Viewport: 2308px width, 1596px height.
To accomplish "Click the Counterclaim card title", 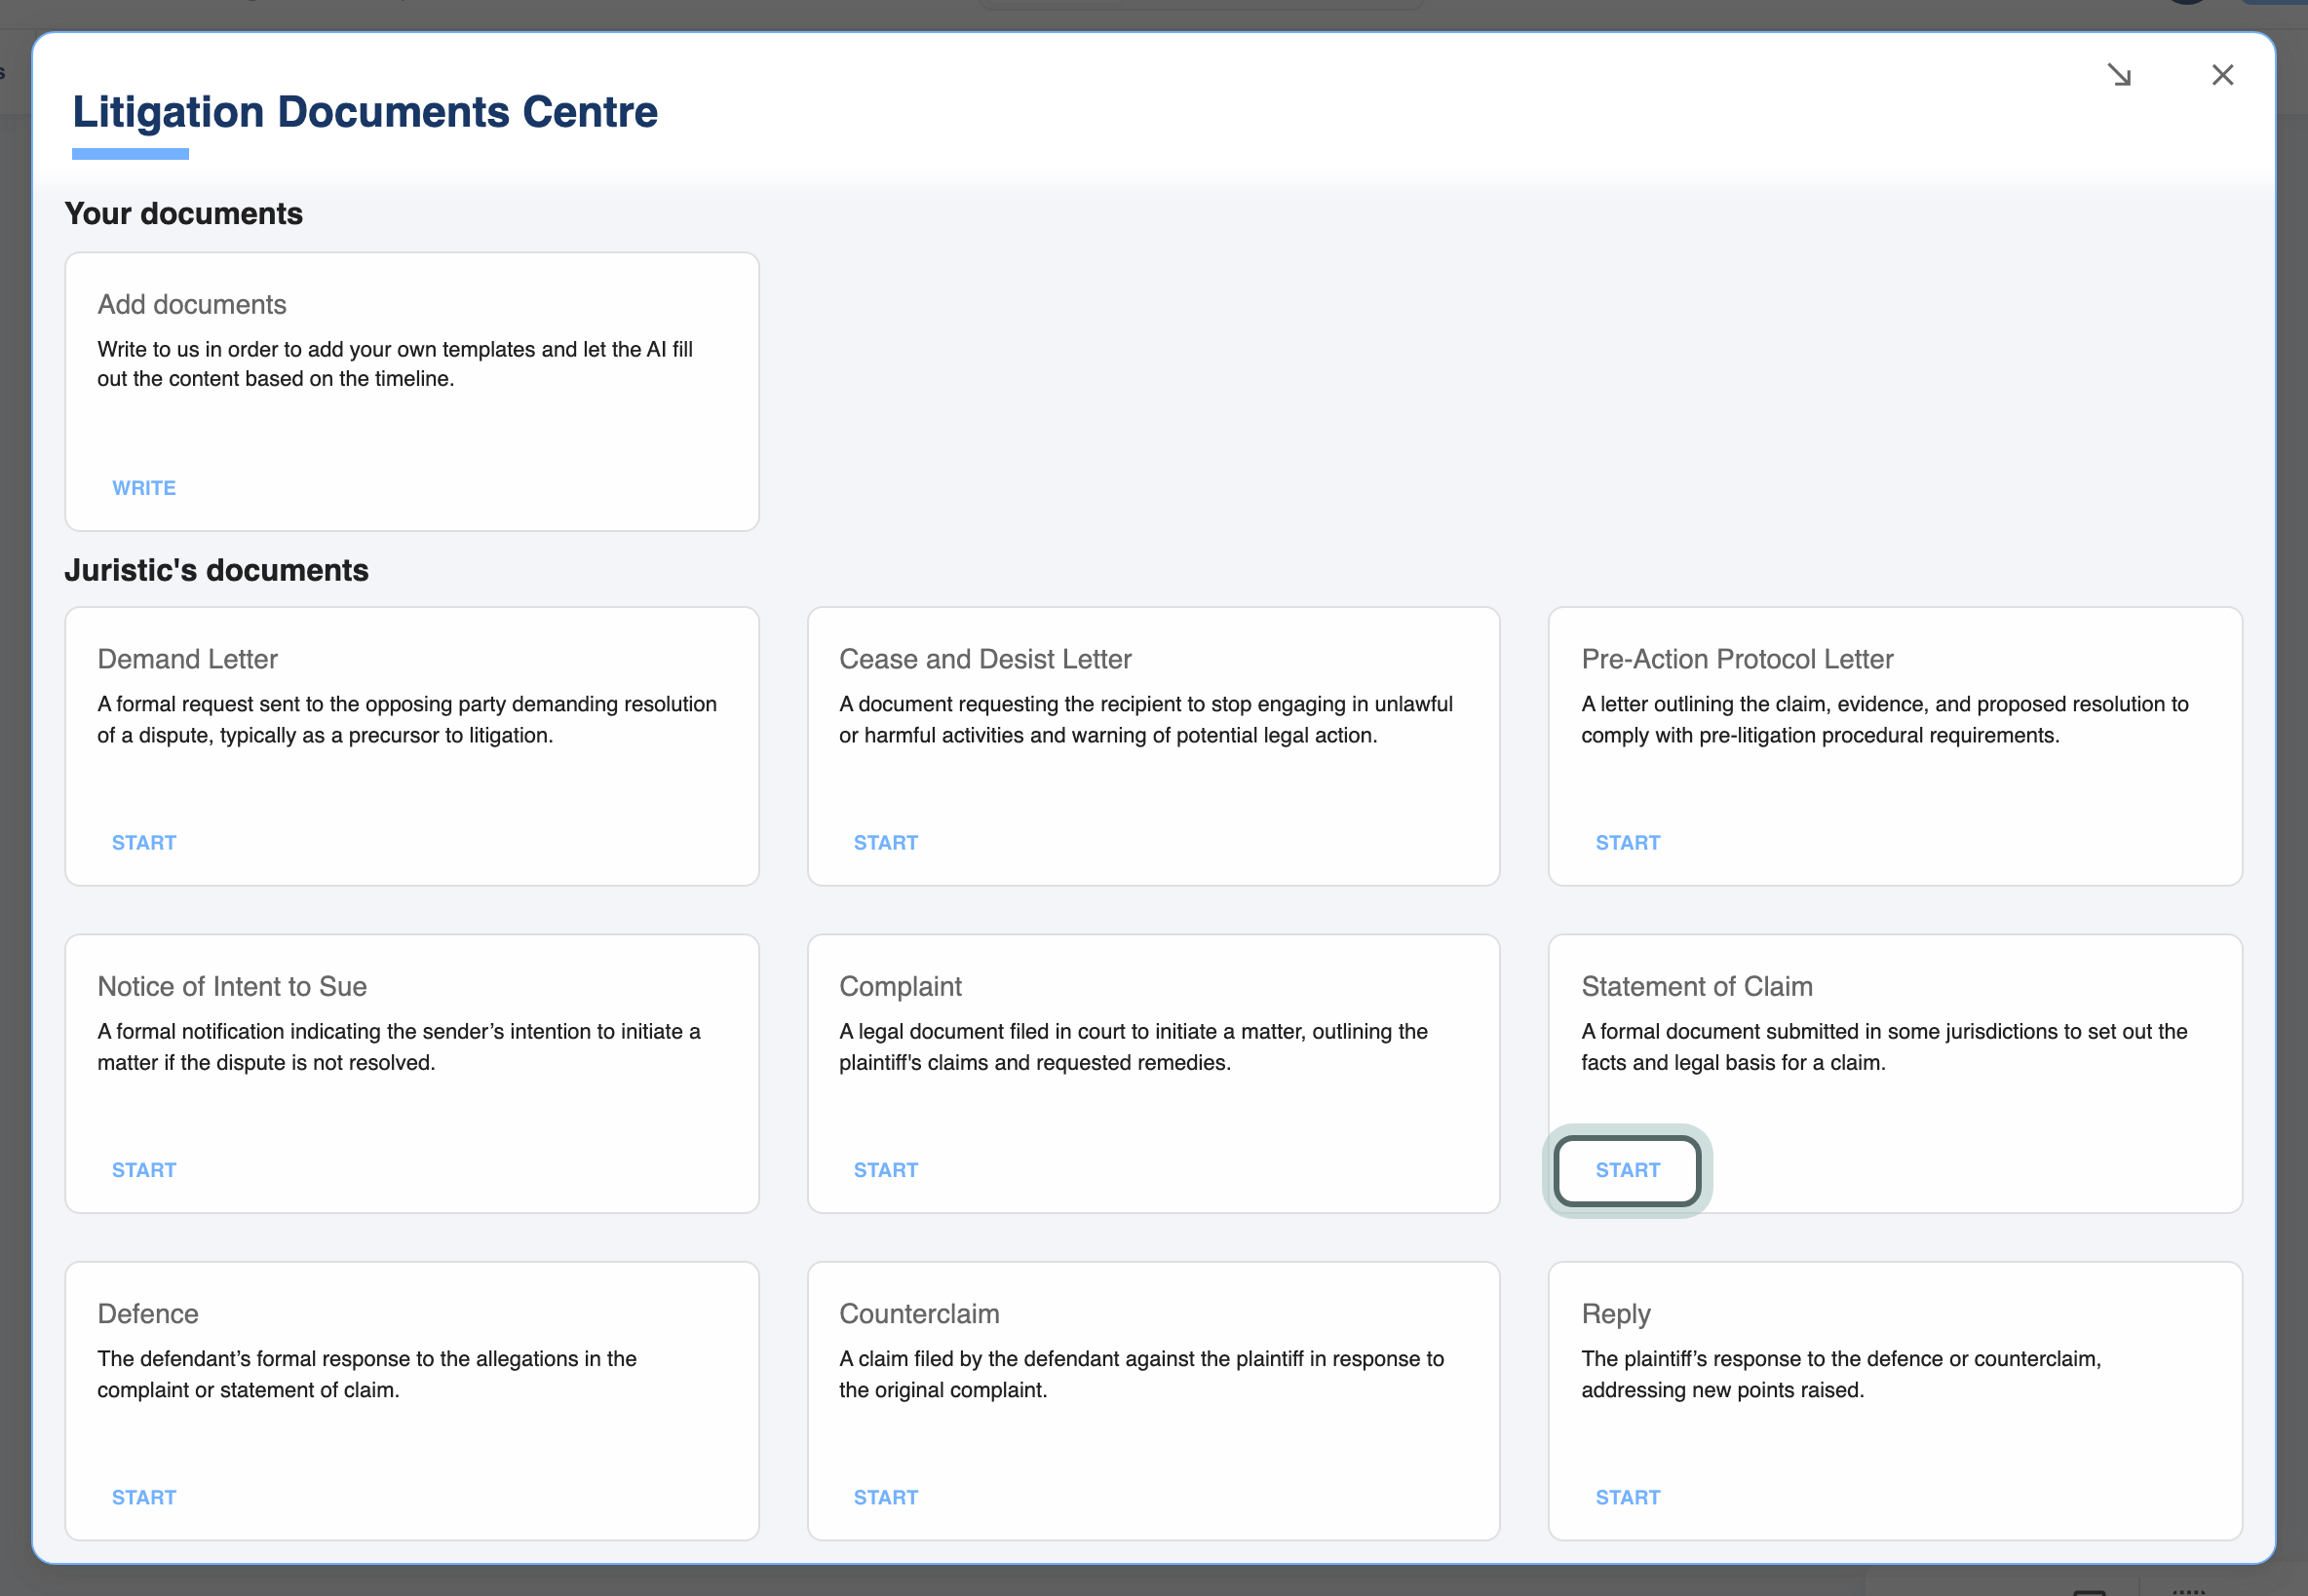I will [919, 1313].
